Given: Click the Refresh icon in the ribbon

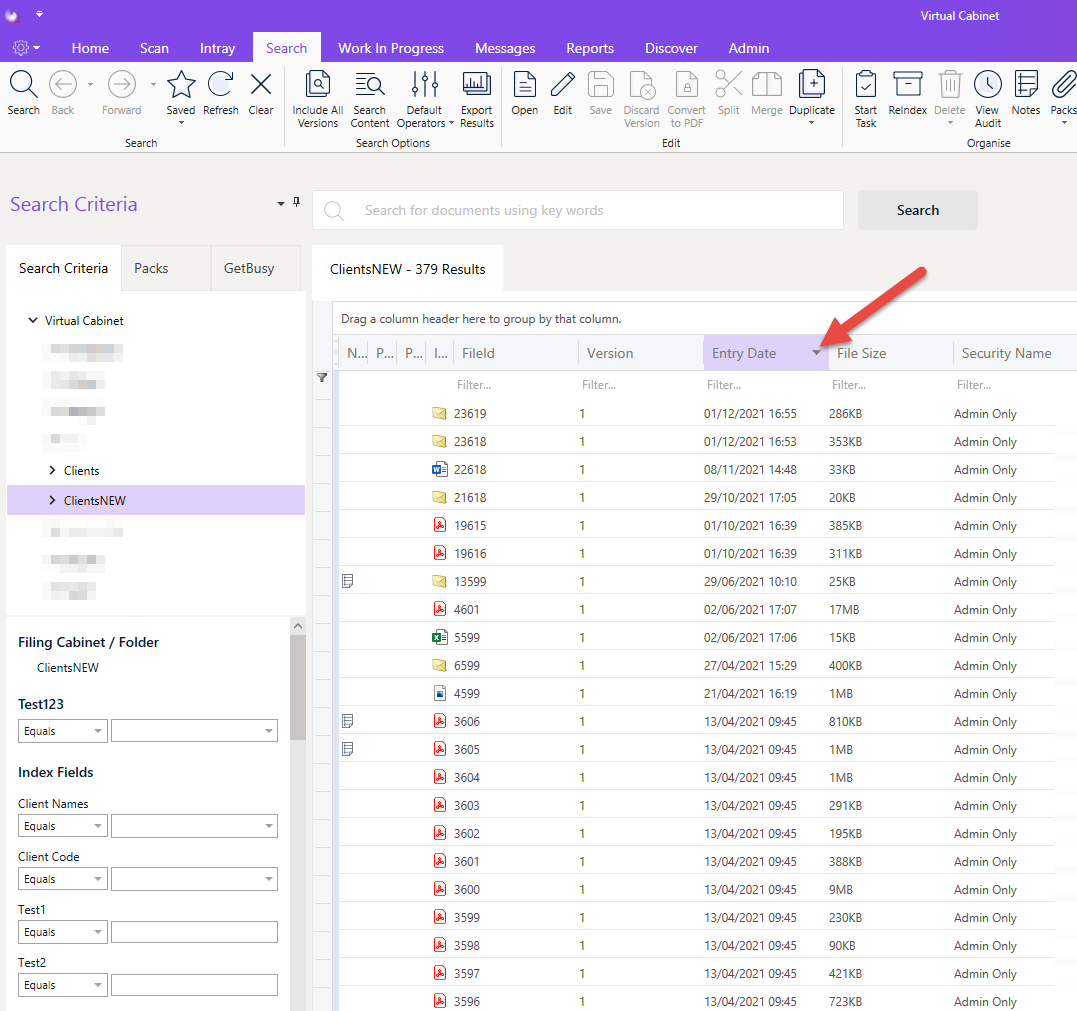Looking at the screenshot, I should [220, 85].
